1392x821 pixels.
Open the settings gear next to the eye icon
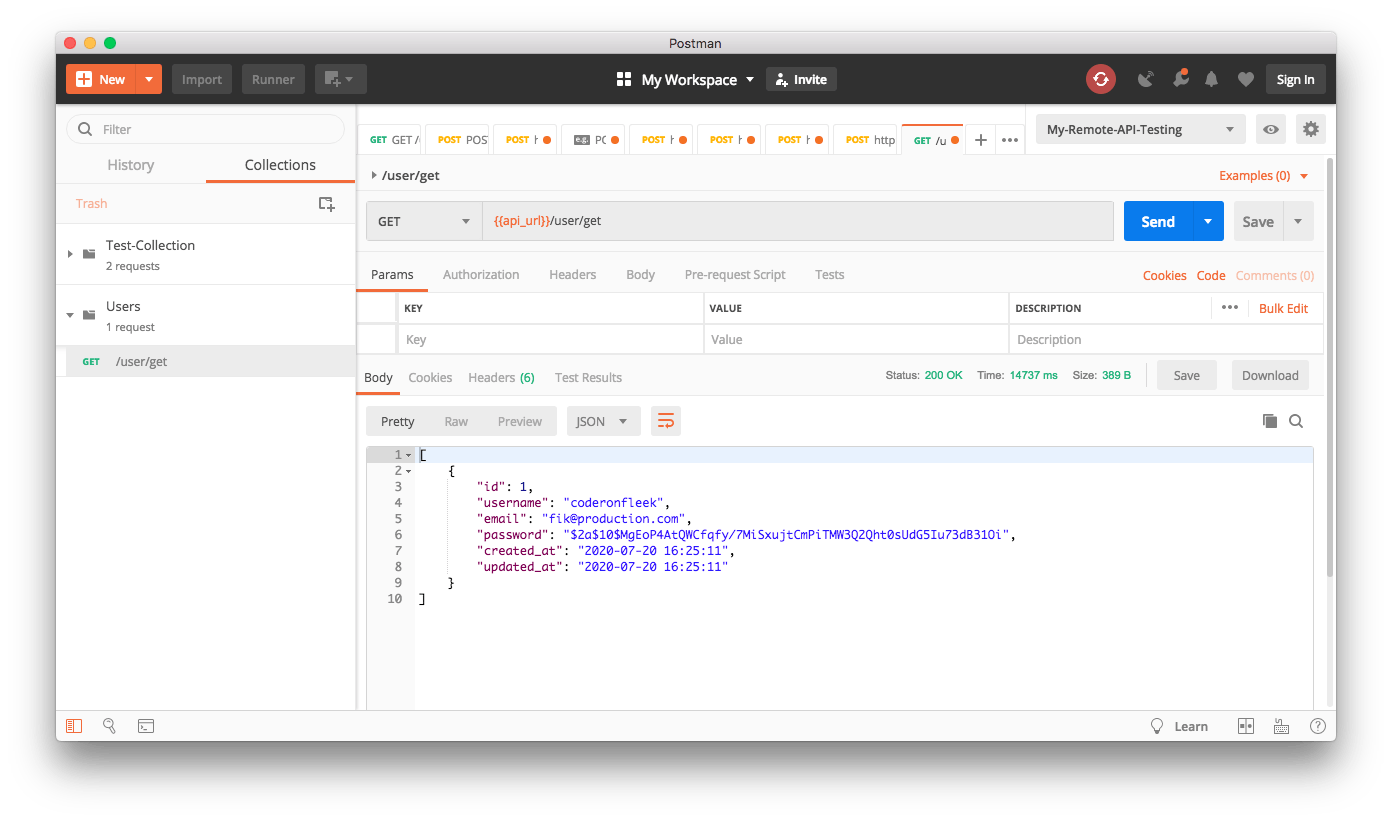tap(1311, 129)
